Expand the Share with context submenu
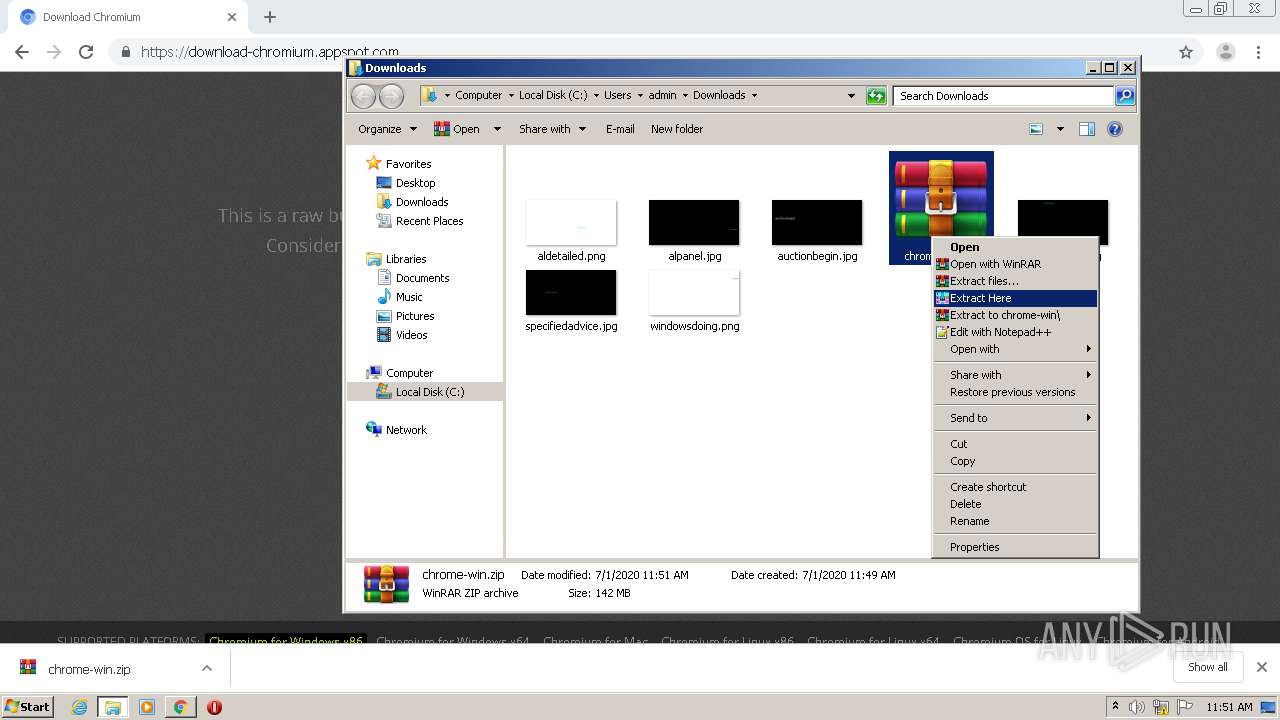 click(1015, 375)
